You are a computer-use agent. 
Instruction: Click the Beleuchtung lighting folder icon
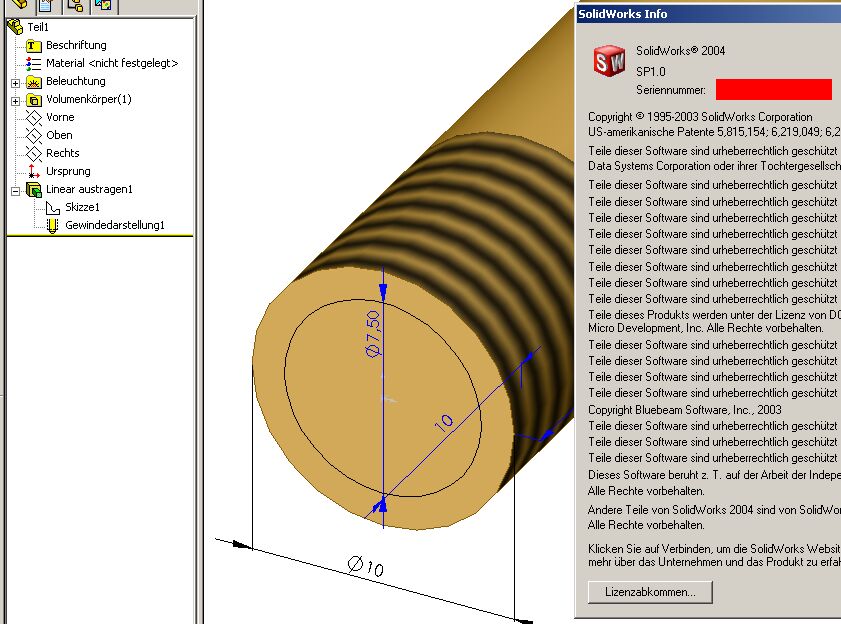(34, 82)
